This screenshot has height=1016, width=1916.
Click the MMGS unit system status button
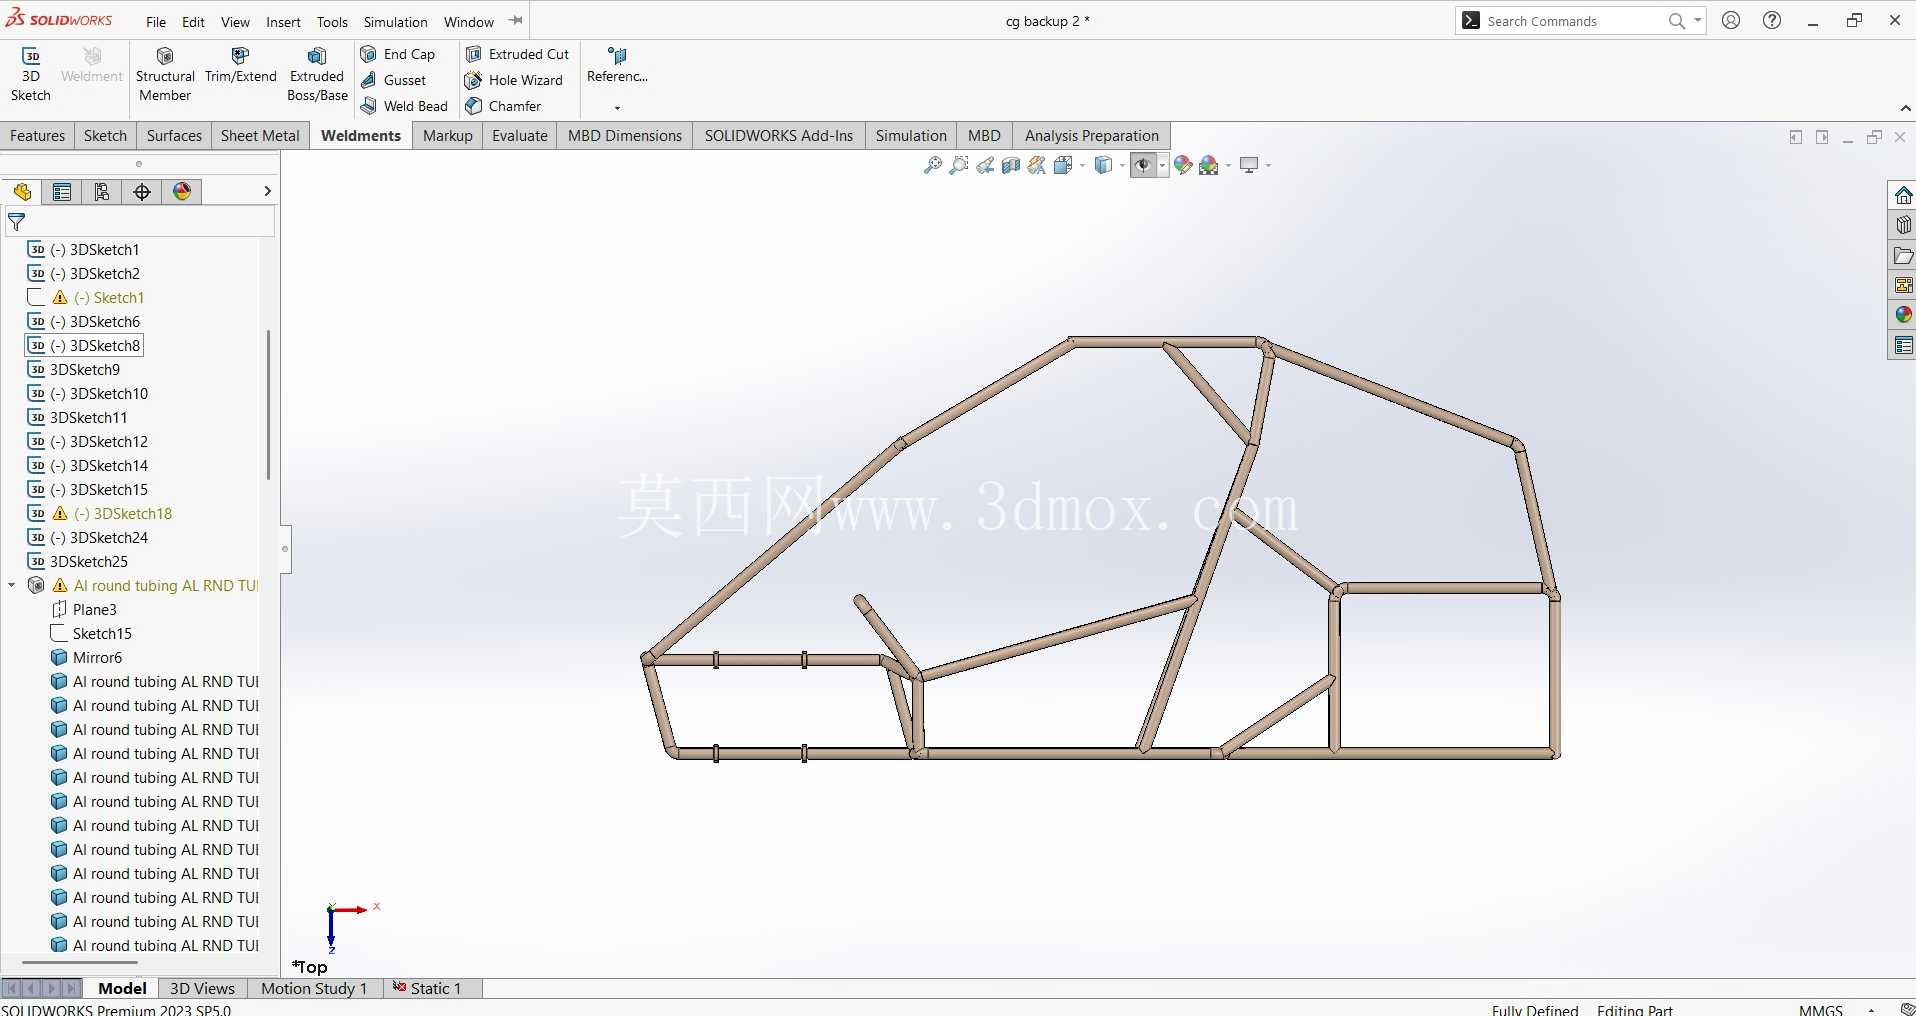1820,1009
